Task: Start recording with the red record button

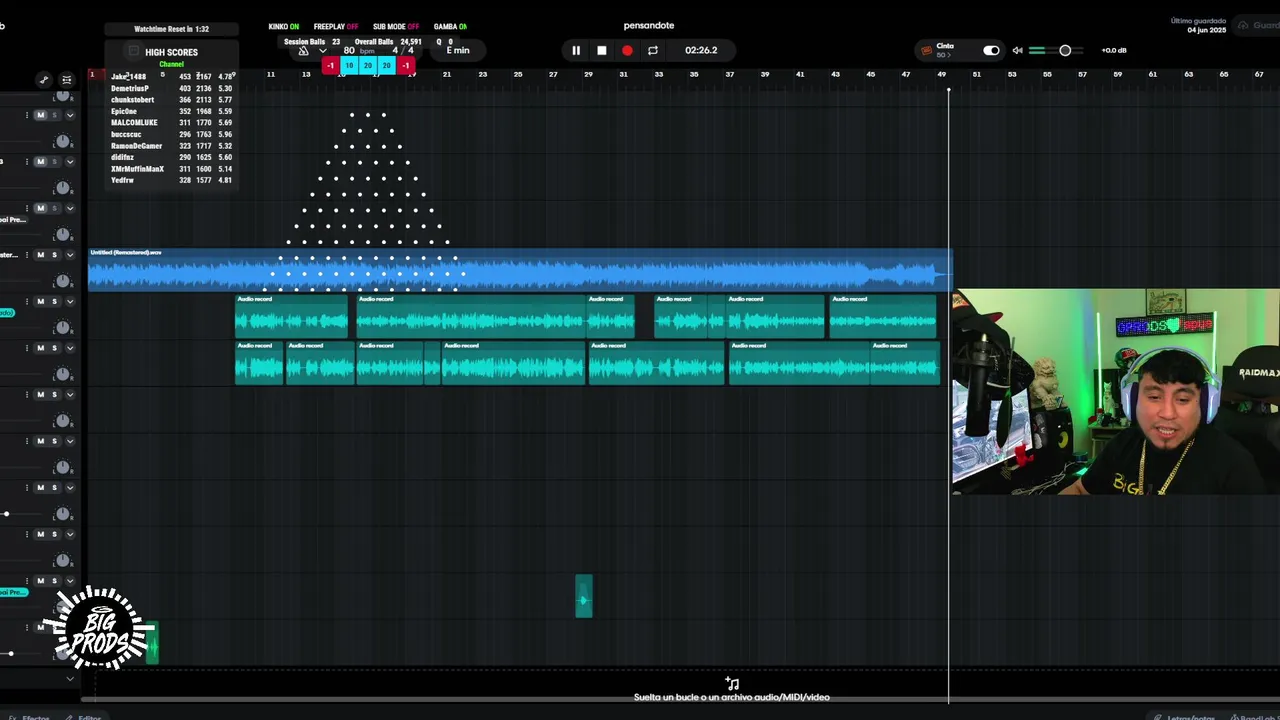Action: 627,50
